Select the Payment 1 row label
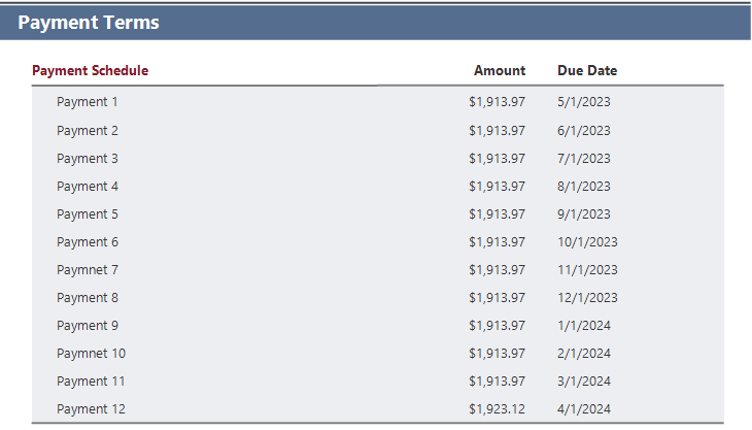Screen dimensions: 752x430 (x=87, y=102)
